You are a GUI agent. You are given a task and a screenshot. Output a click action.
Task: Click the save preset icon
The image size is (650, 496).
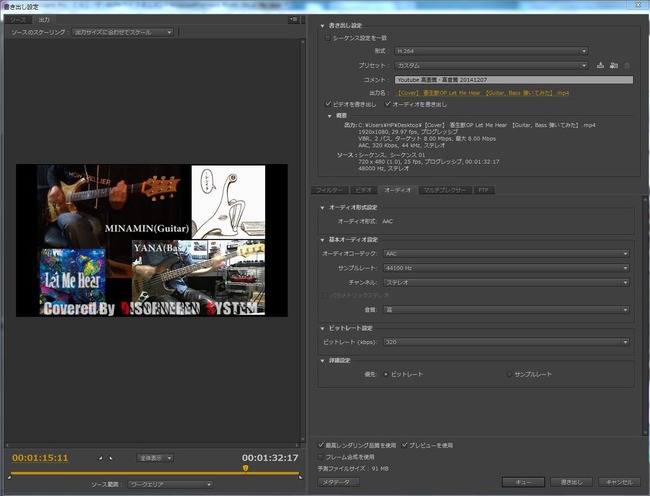click(600, 65)
